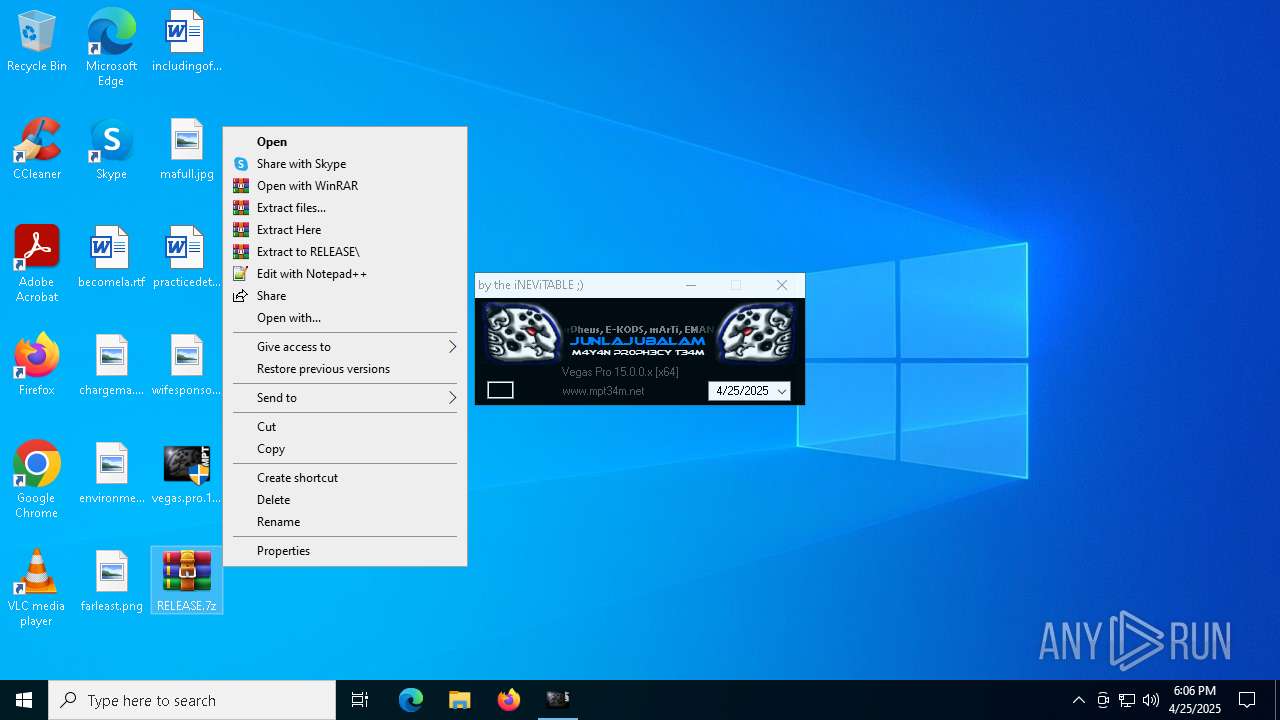Launch VLC media player shortcut
The height and width of the screenshot is (720, 1280).
[x=37, y=588]
